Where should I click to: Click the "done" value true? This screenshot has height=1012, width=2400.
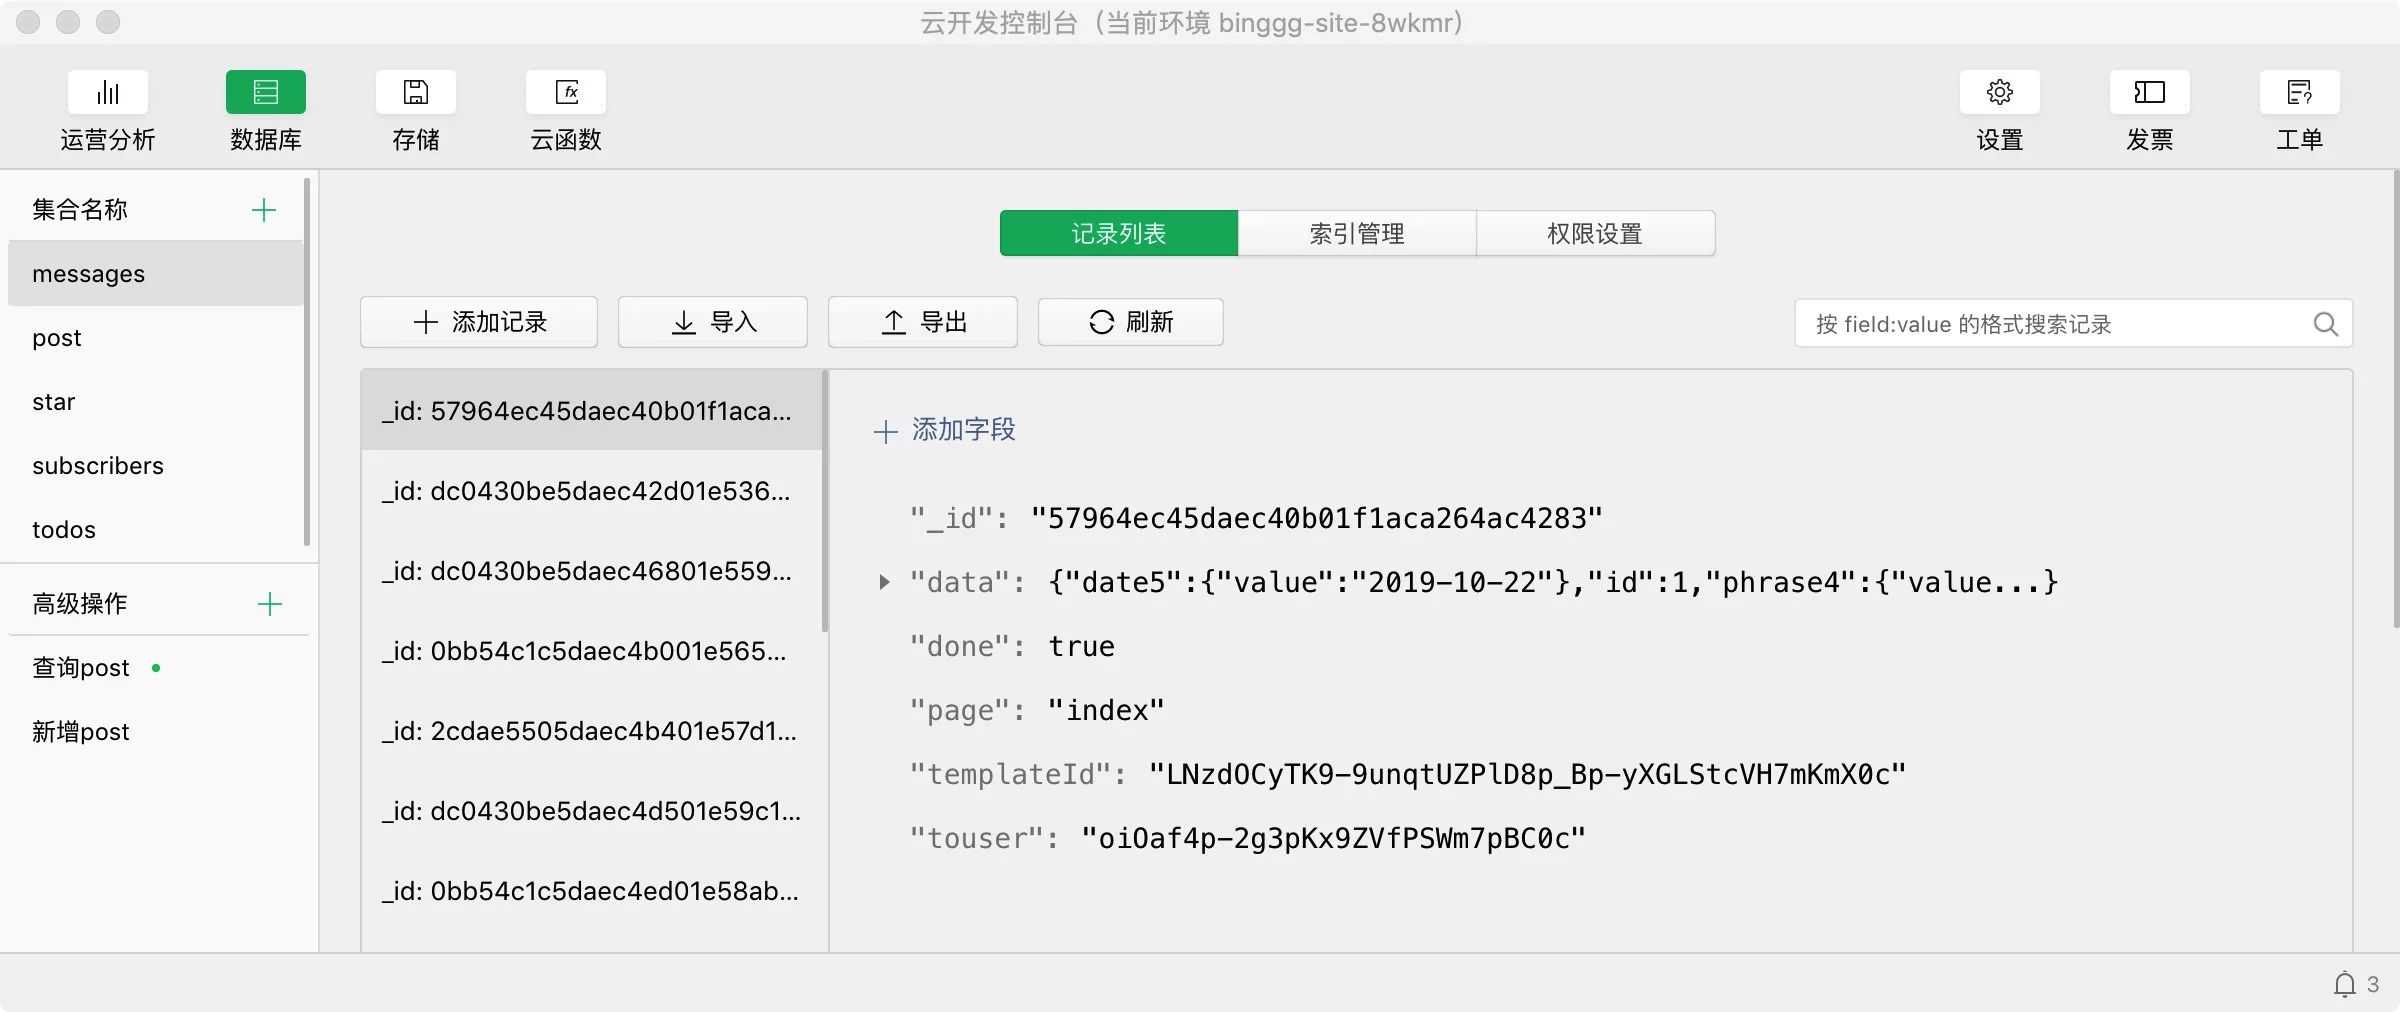(1081, 646)
